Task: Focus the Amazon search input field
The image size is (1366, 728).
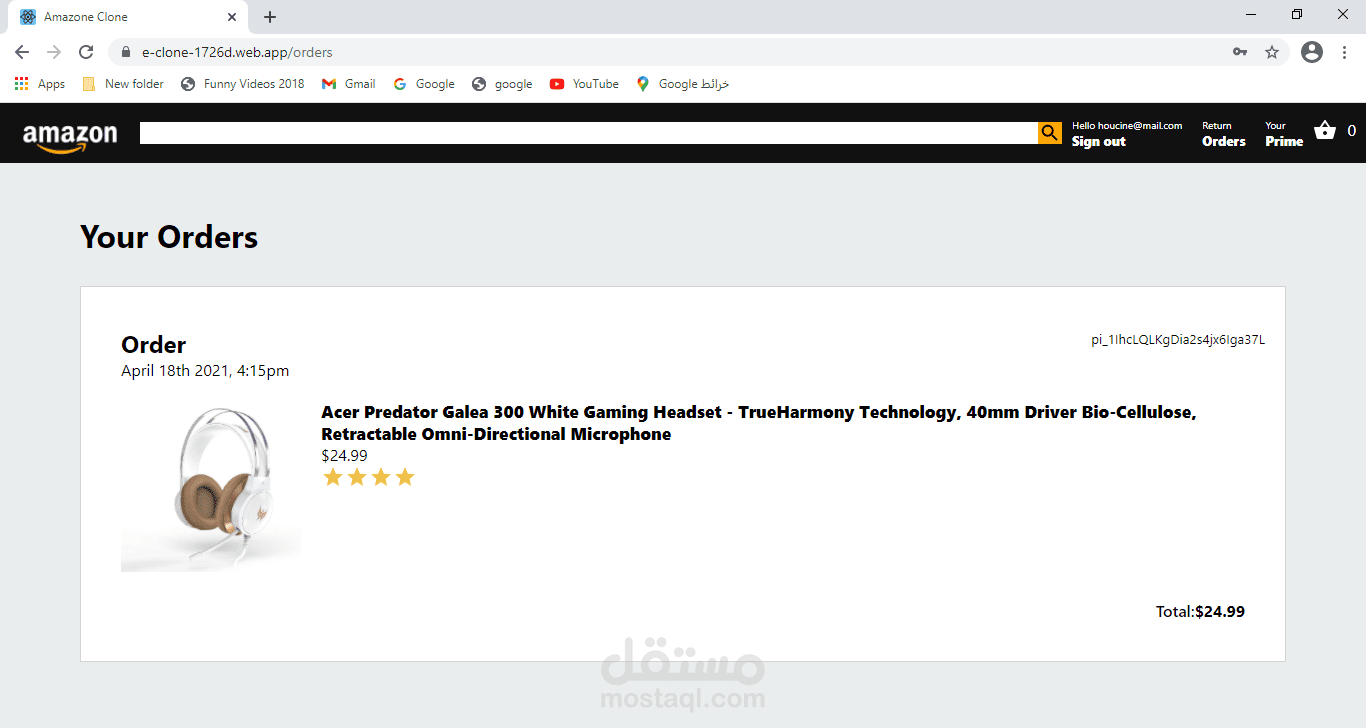Action: pos(589,133)
